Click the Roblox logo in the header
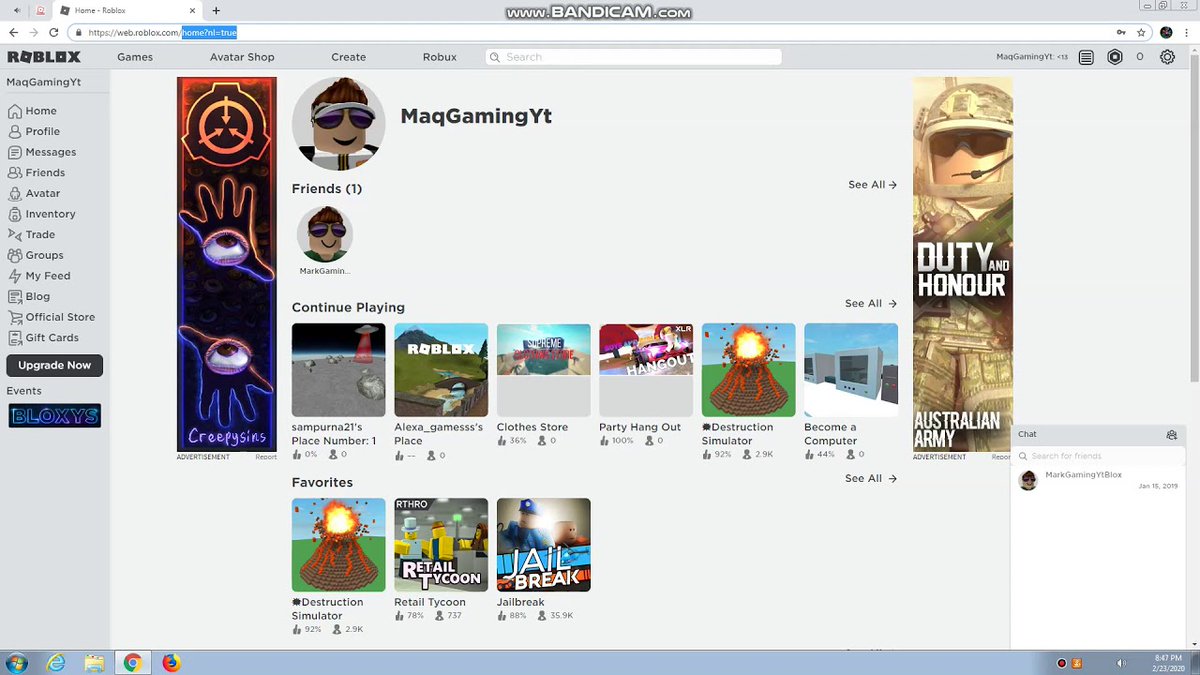Image resolution: width=1200 pixels, height=675 pixels. click(x=44, y=57)
